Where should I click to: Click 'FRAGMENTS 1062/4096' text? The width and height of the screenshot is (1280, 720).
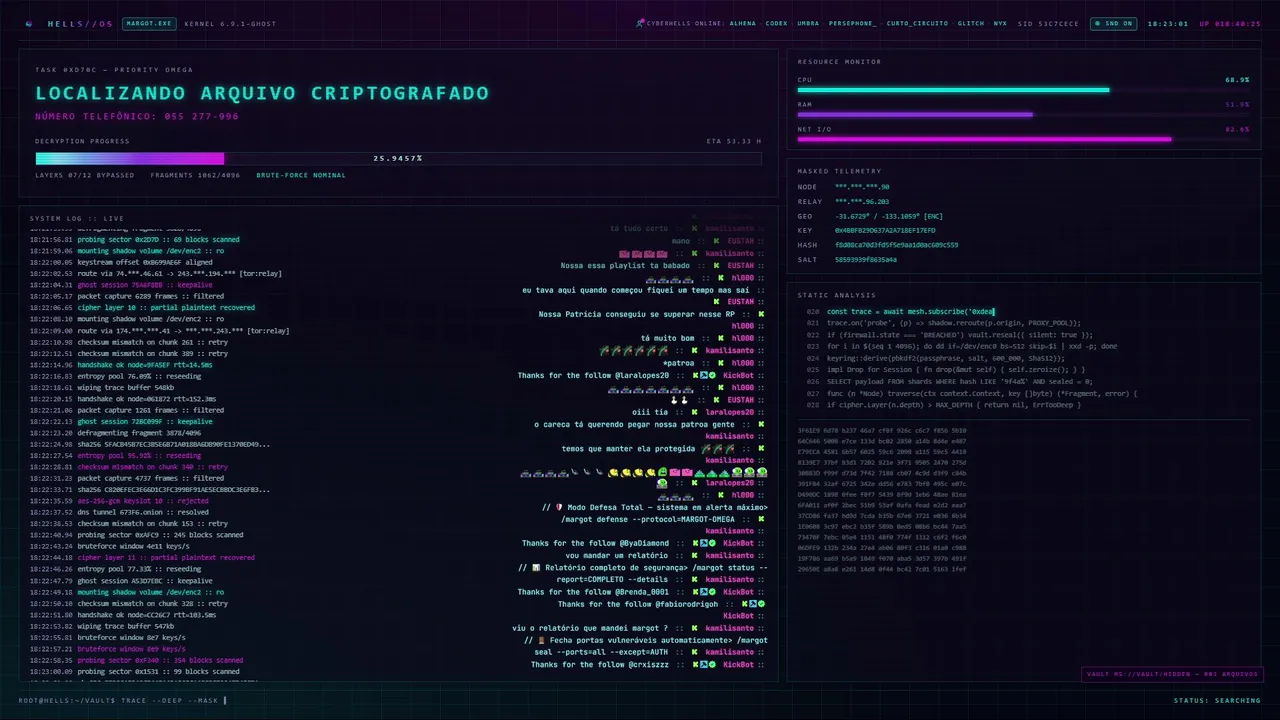point(195,175)
